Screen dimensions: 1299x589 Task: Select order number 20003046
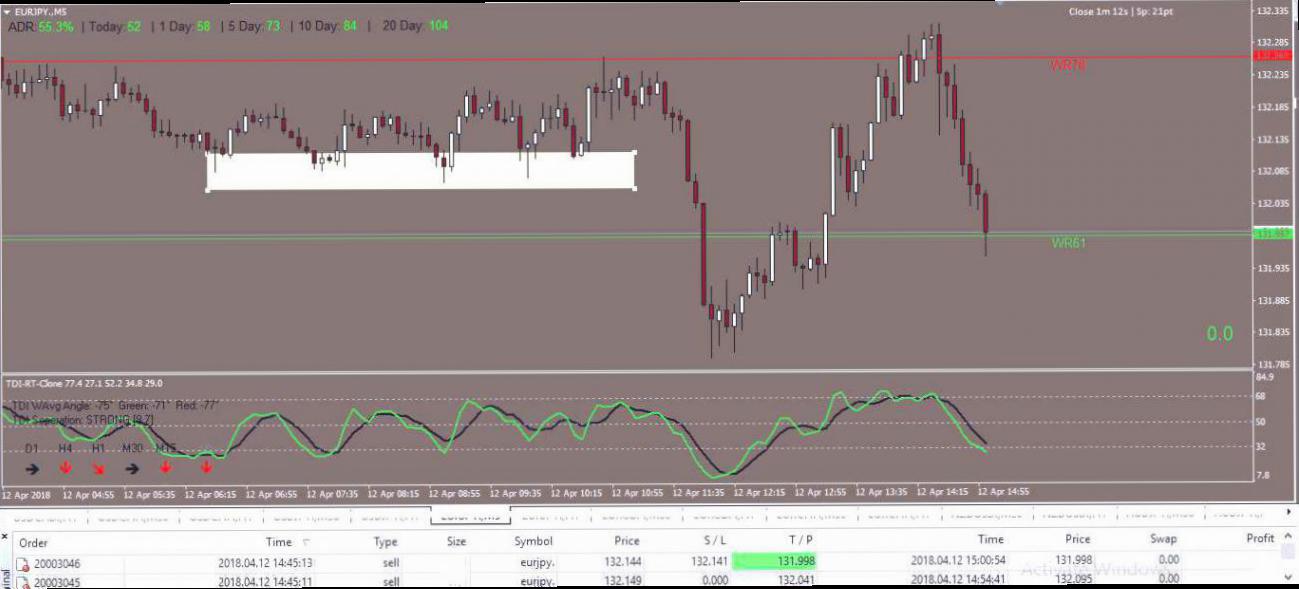coord(57,563)
